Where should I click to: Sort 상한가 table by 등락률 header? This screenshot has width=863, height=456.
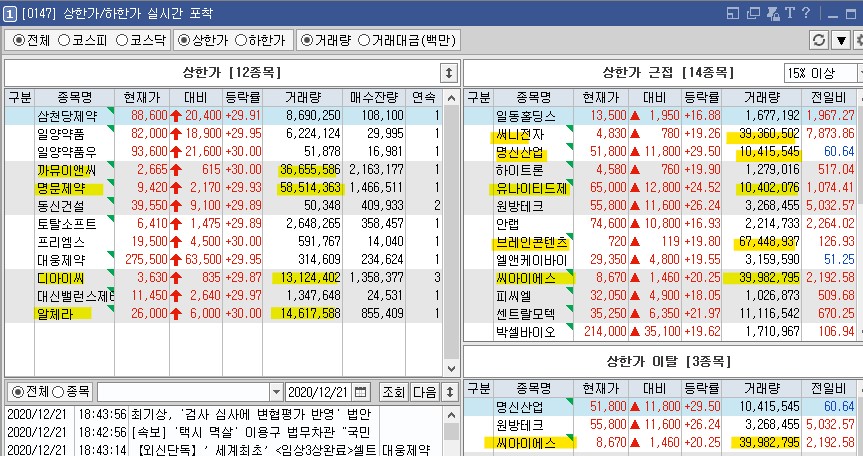click(x=243, y=98)
